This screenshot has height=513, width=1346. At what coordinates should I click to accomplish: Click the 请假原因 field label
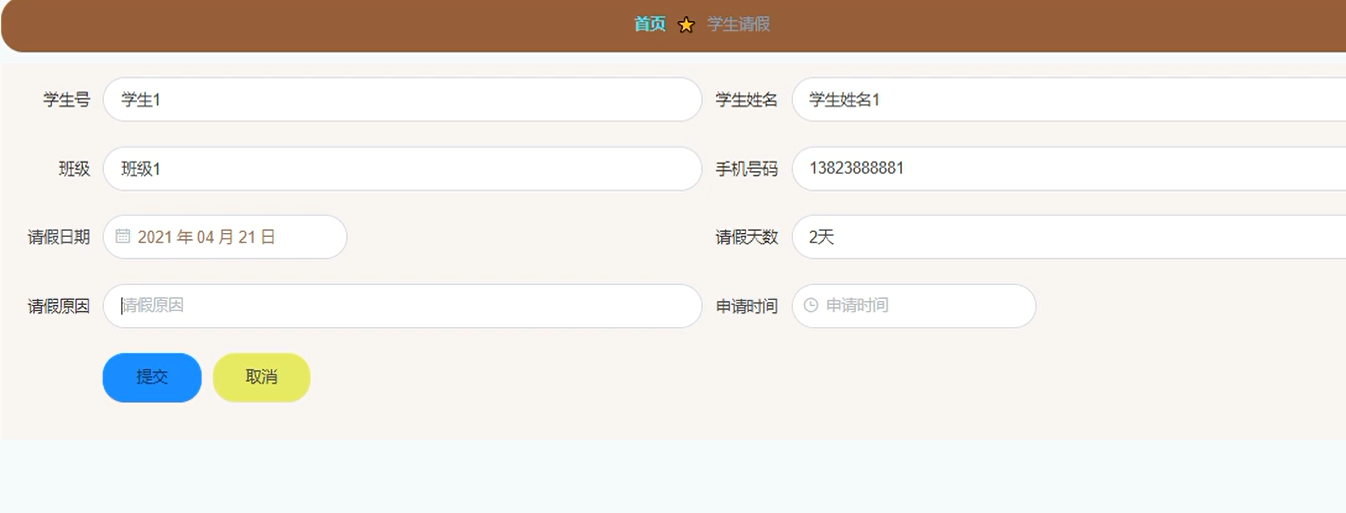coord(59,306)
